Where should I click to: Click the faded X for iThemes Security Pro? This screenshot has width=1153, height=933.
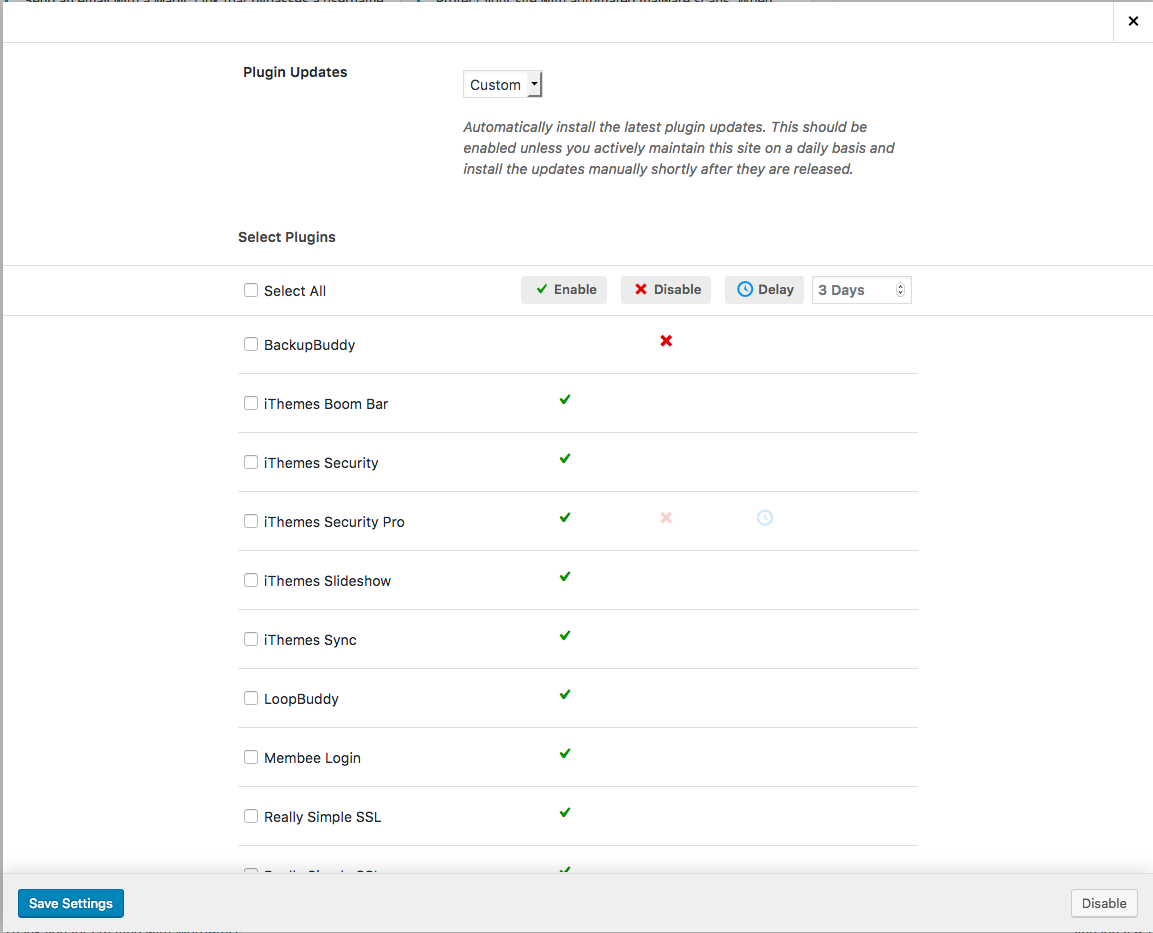[666, 518]
